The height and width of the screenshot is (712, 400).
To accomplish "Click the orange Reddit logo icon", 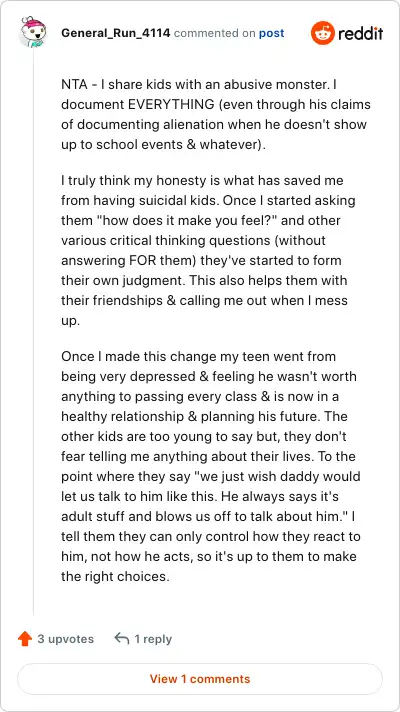I will 323,33.
